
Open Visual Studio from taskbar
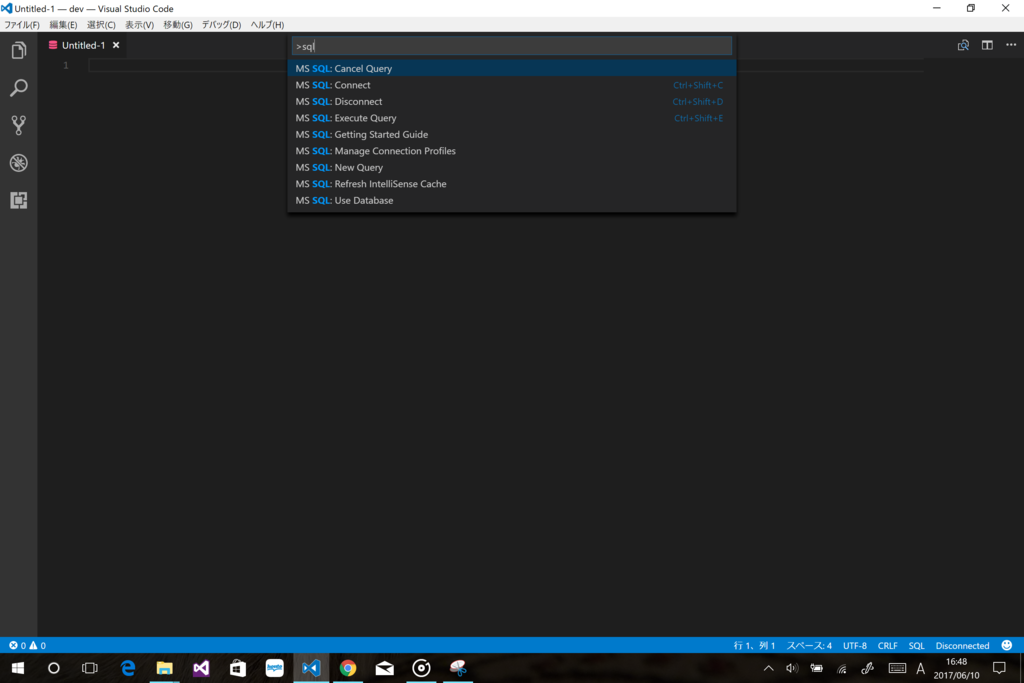201,668
